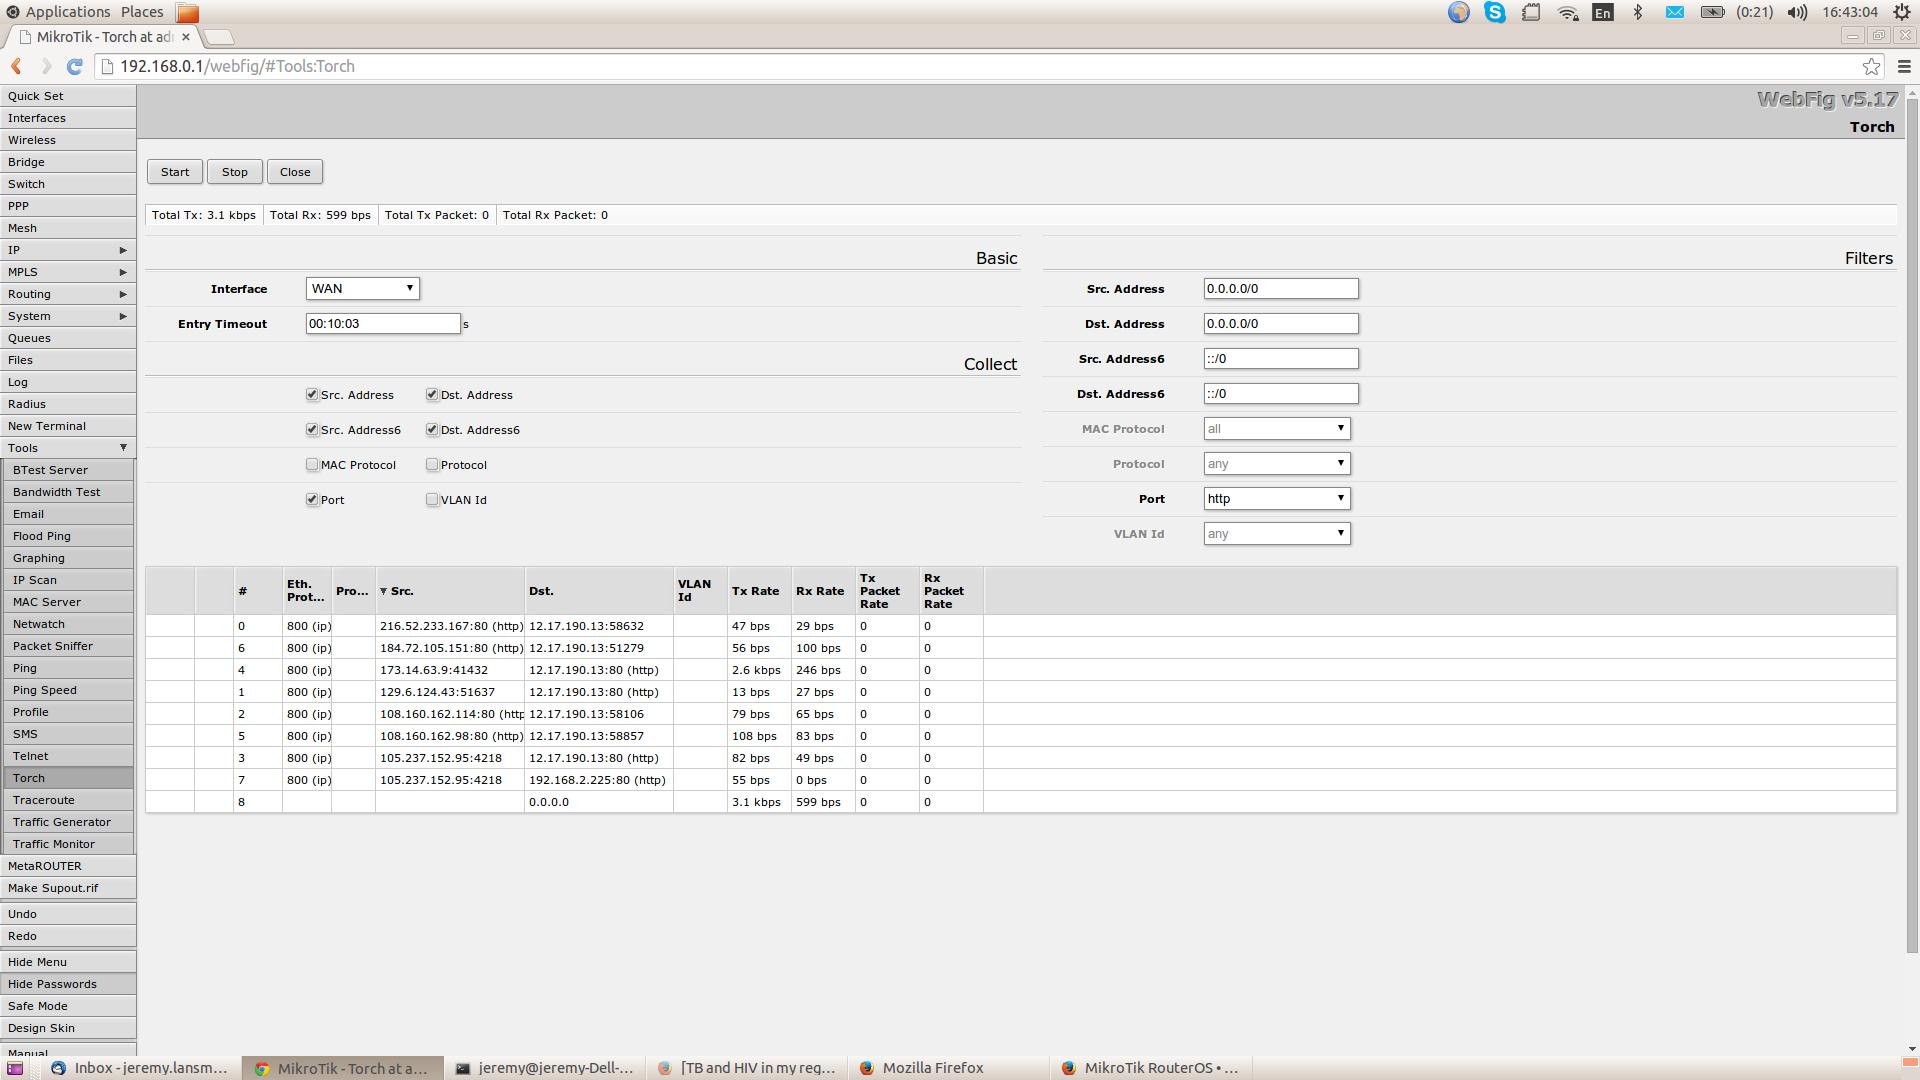Go back with browser back arrow

tap(17, 66)
